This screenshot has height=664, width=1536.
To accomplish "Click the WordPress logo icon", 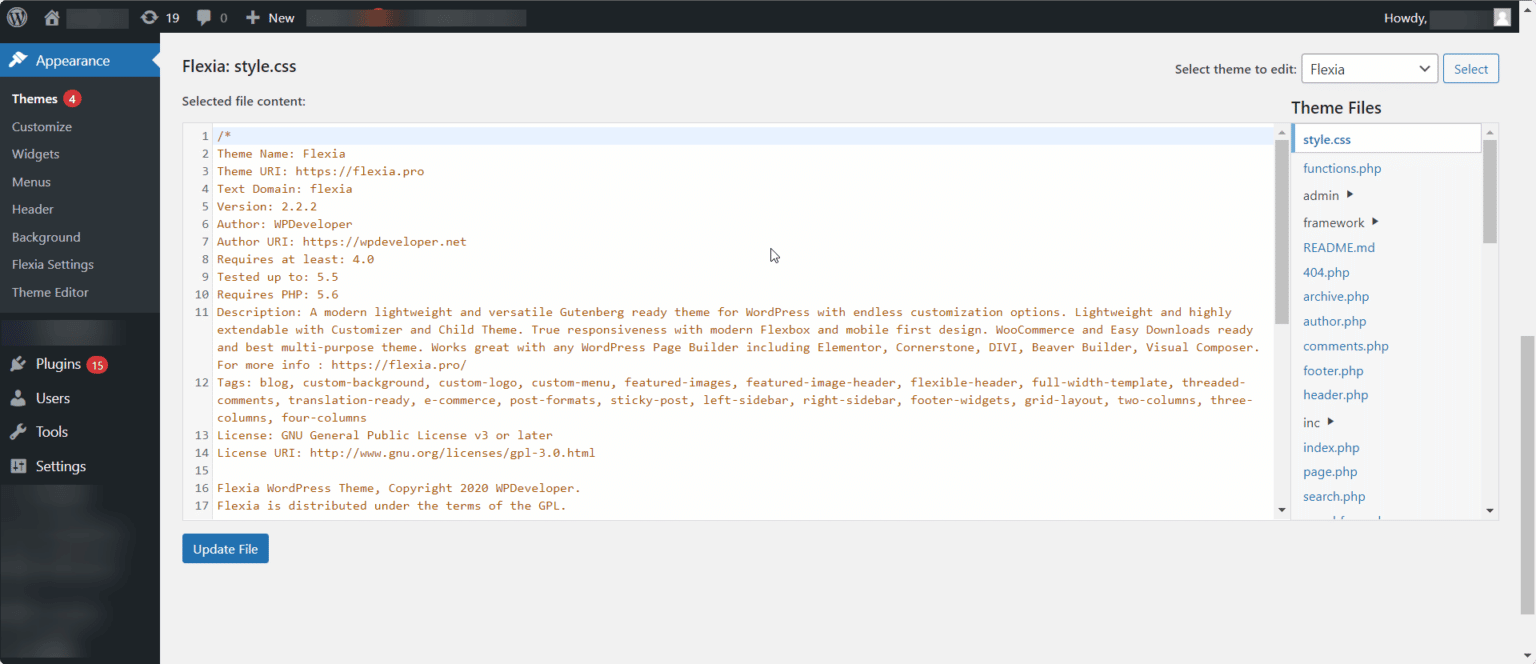I will [x=18, y=17].
